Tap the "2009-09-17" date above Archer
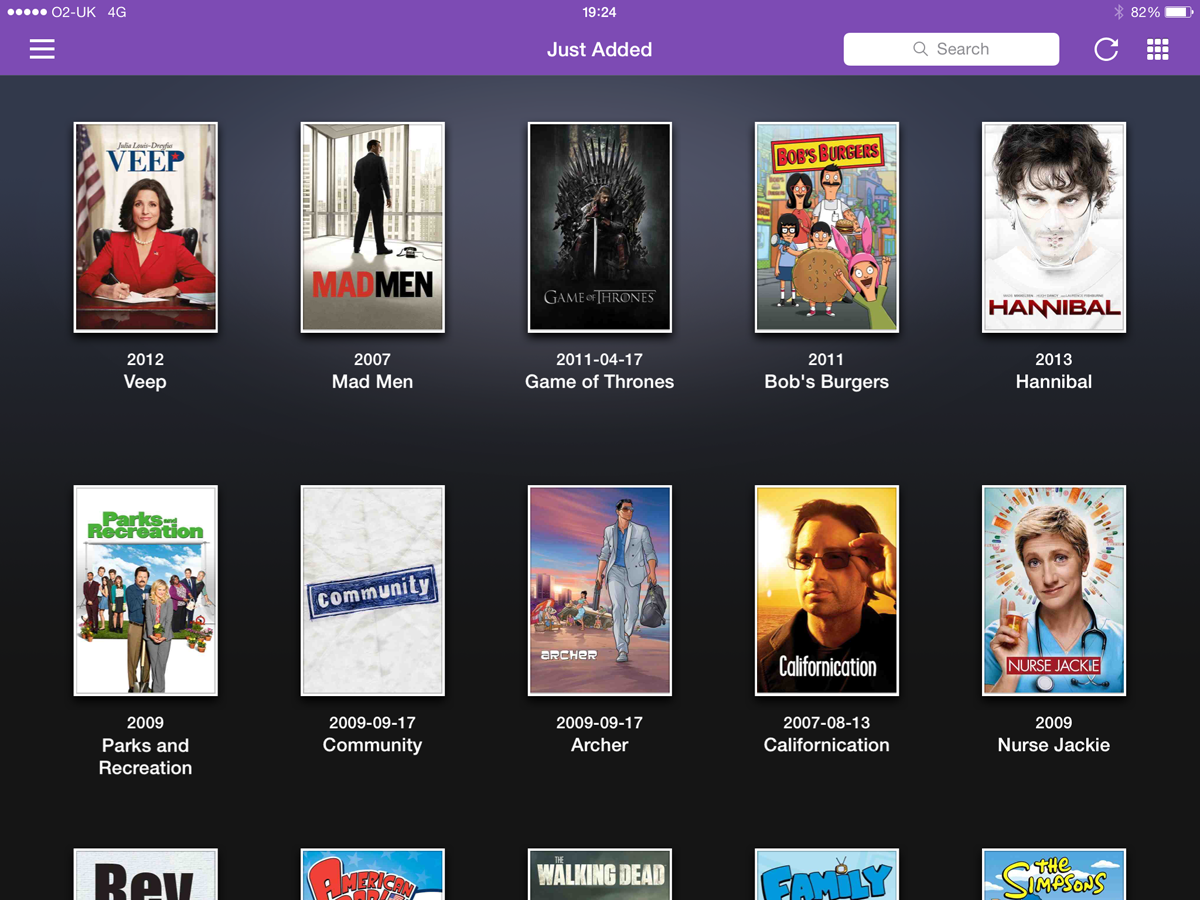 tap(599, 722)
